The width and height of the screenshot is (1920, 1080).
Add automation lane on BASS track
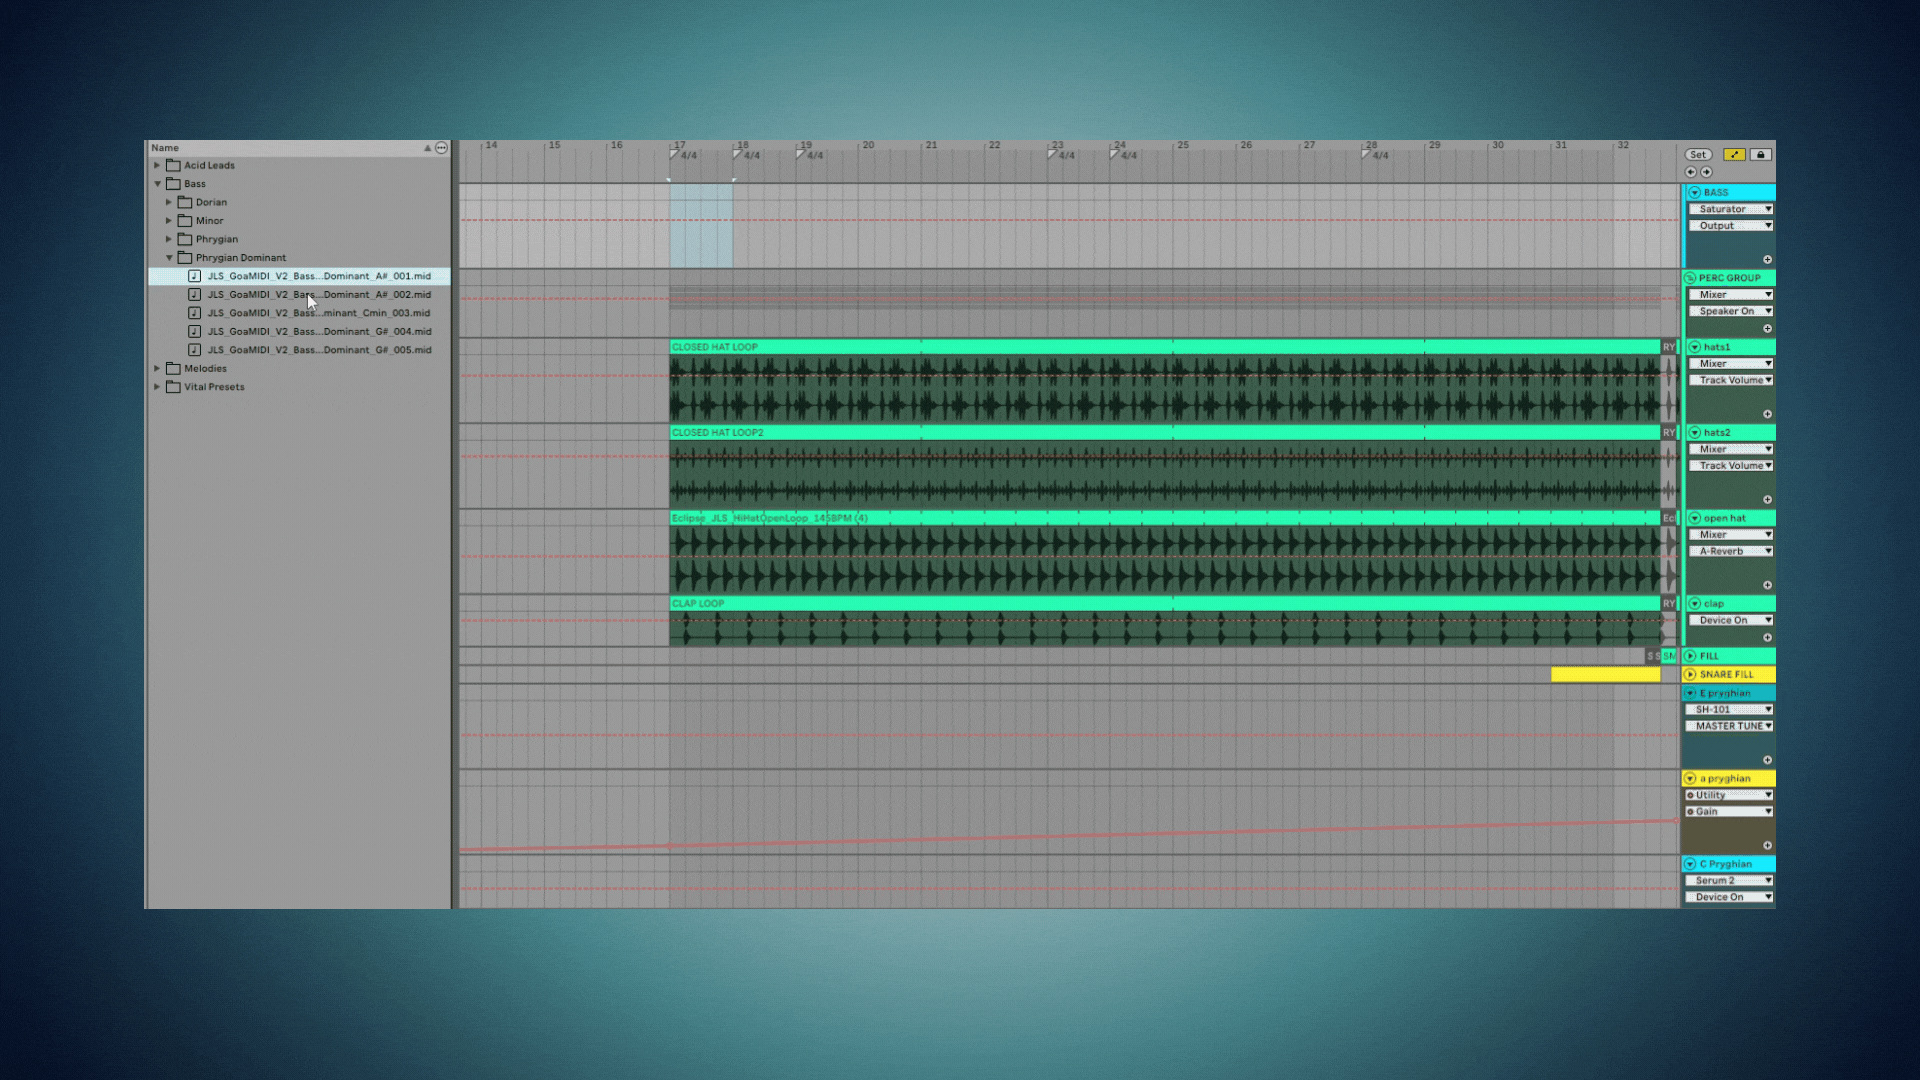pos(1767,259)
